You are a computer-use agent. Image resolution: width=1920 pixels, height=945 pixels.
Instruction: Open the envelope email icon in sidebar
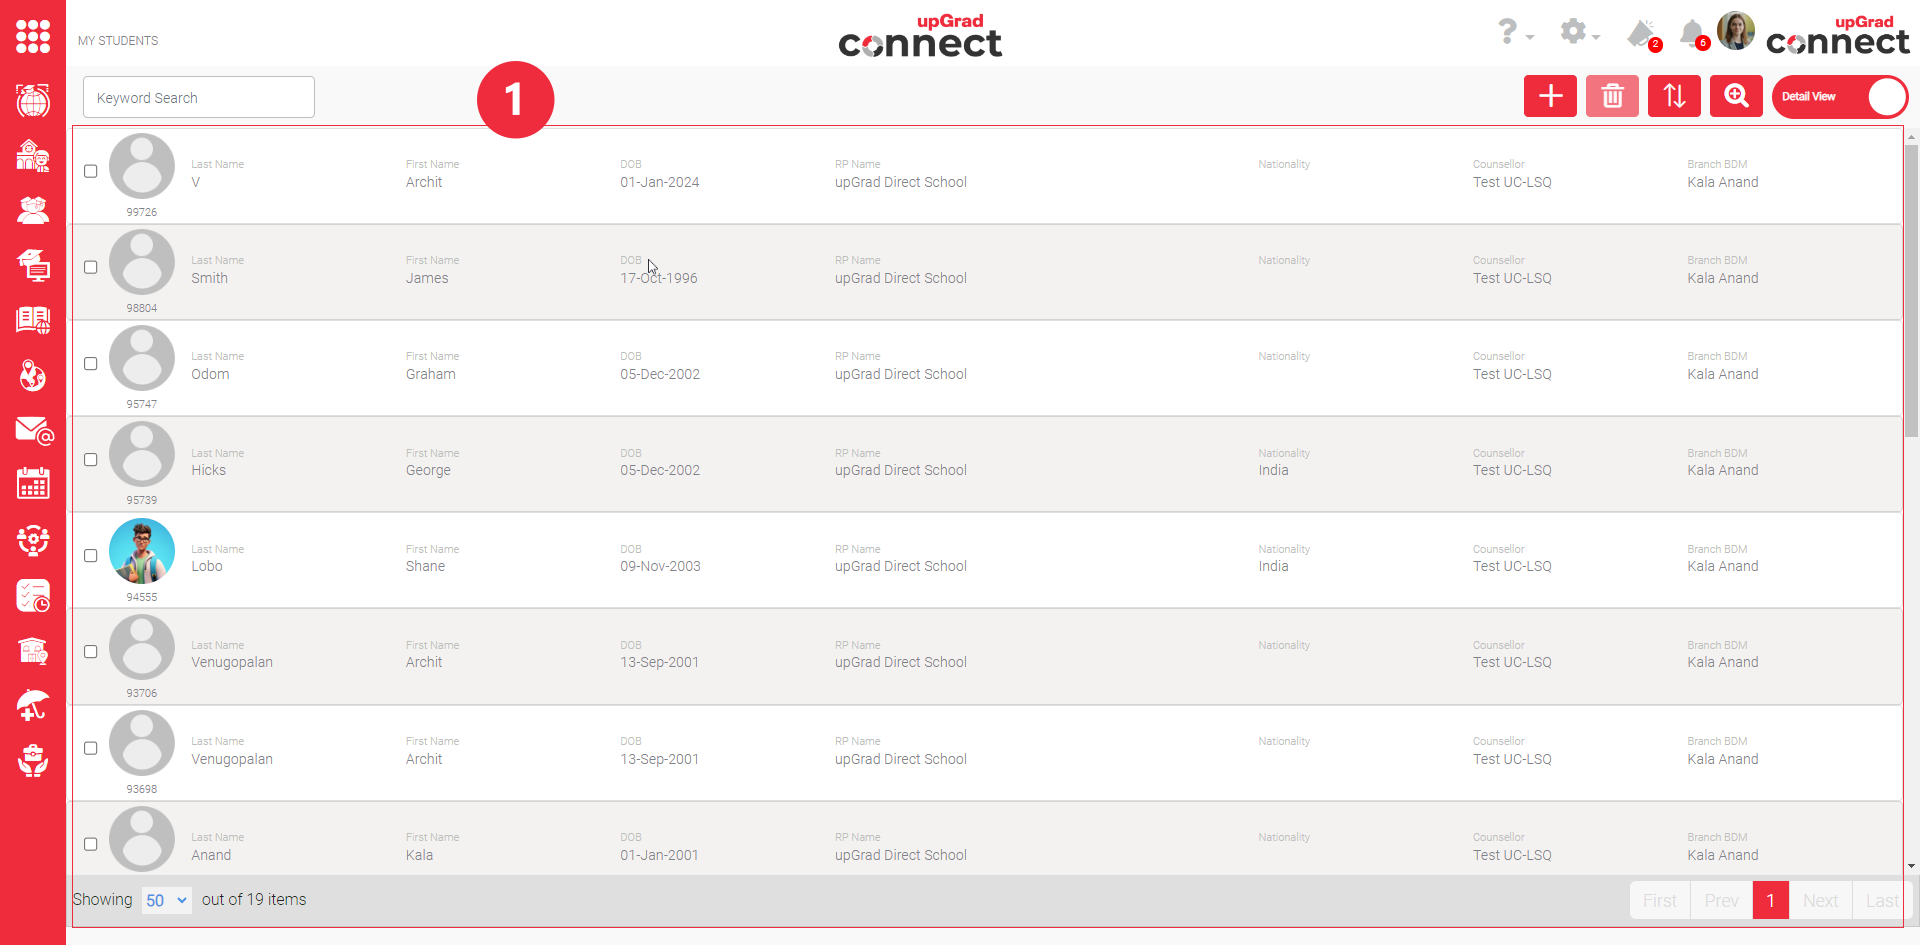click(34, 431)
